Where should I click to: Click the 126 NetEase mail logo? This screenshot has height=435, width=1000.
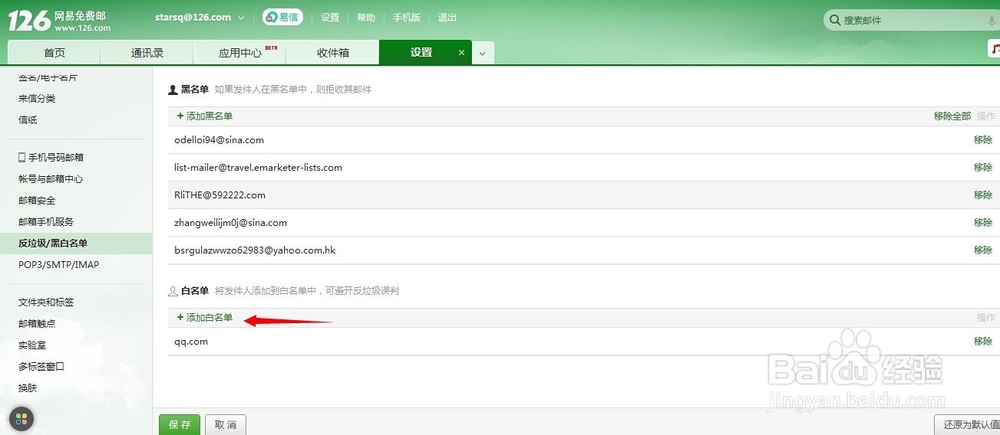coord(59,20)
